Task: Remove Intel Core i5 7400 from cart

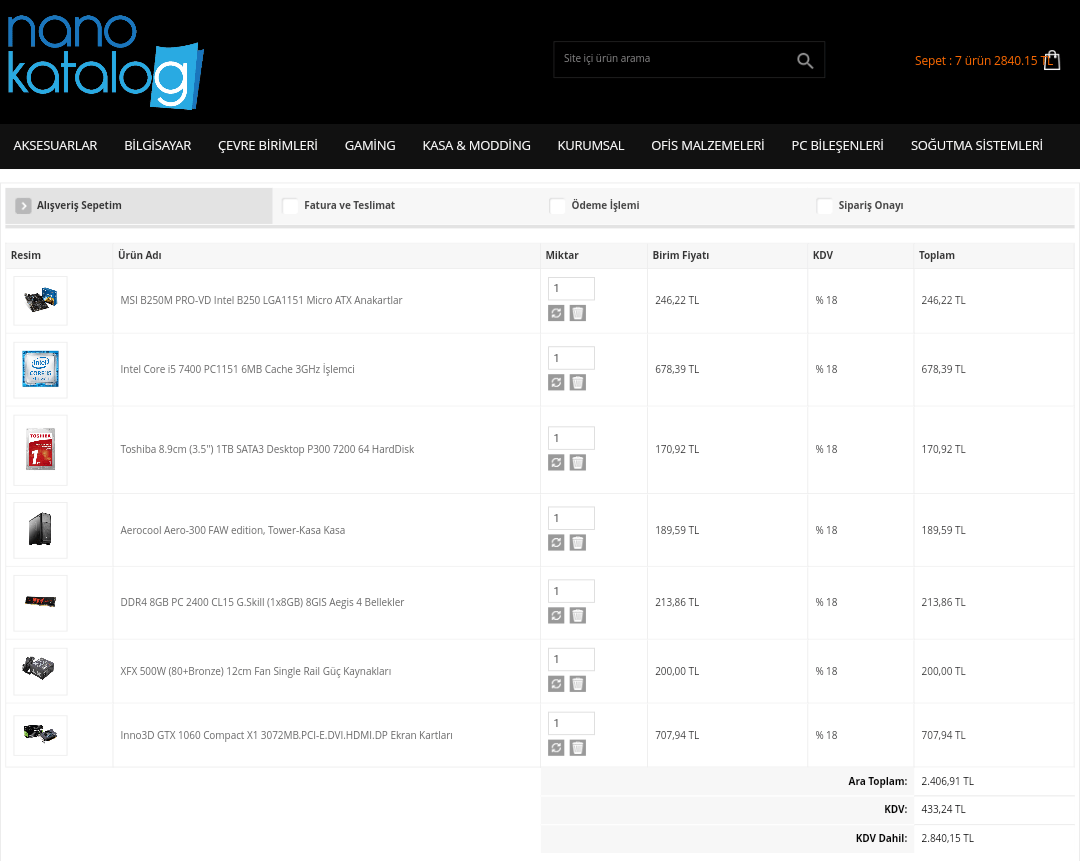Action: tap(578, 382)
